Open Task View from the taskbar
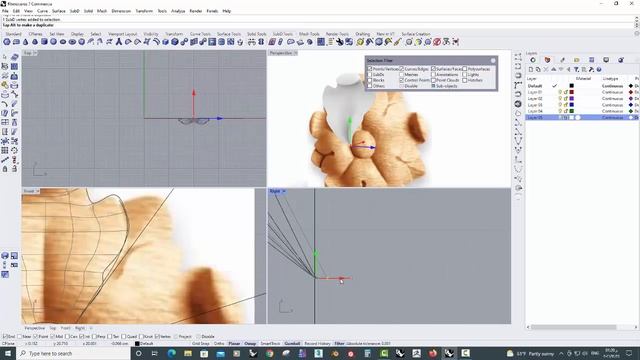 click(x=155, y=353)
